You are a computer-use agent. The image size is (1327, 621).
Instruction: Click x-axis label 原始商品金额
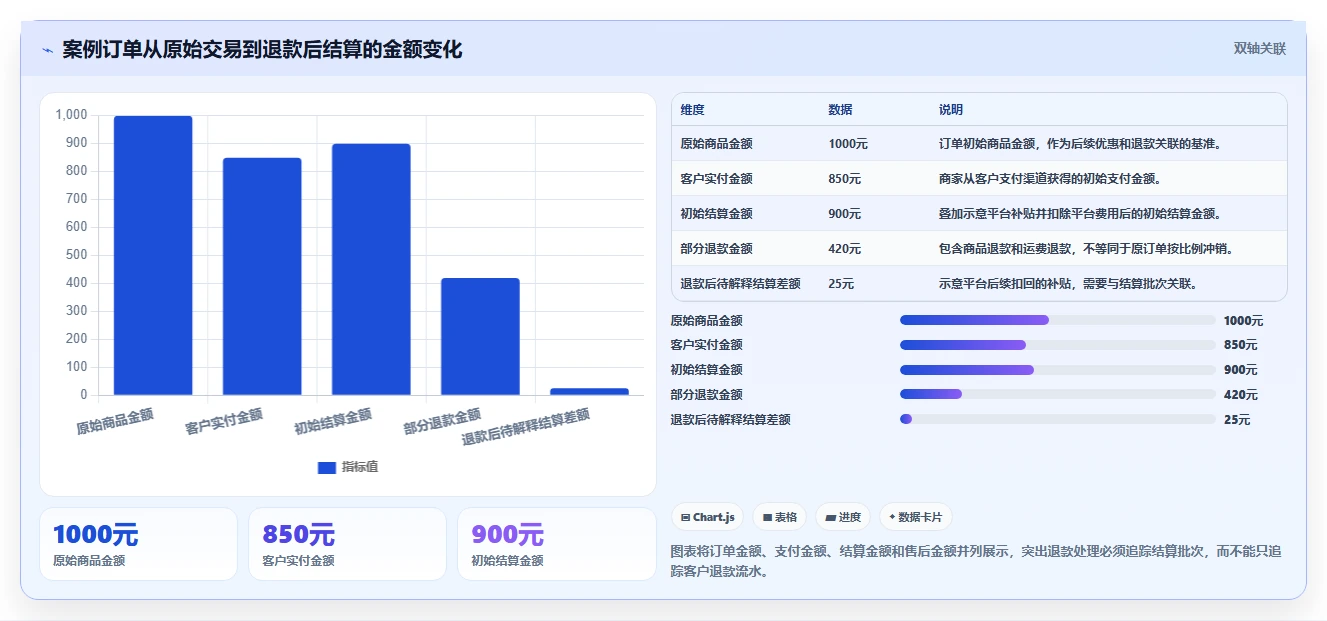pos(115,421)
